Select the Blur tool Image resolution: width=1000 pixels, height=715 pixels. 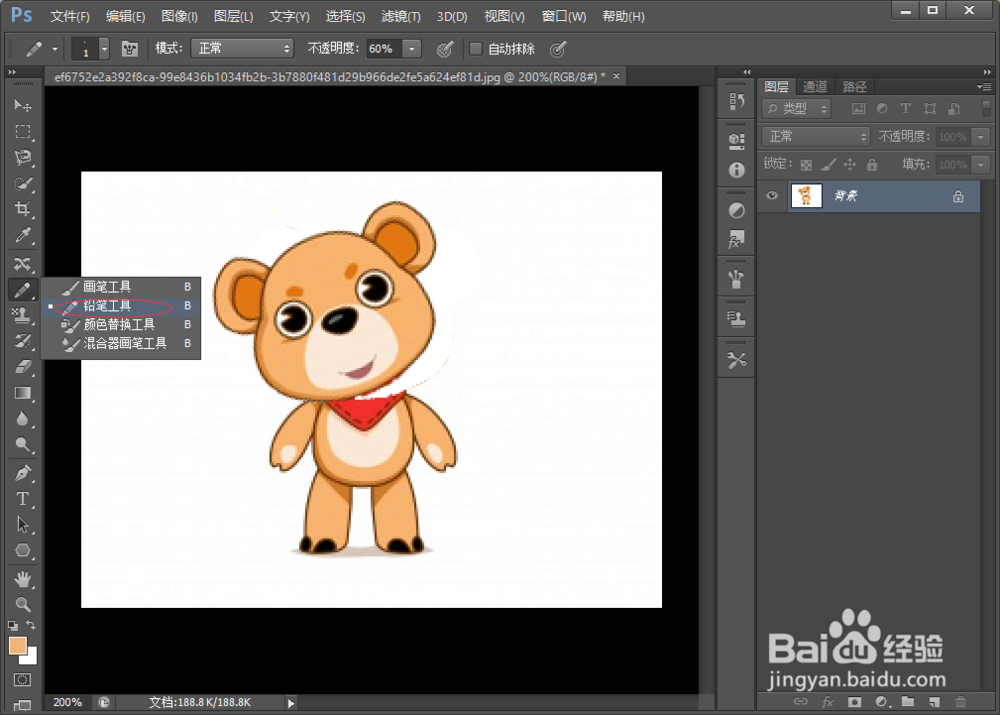[x=23, y=419]
